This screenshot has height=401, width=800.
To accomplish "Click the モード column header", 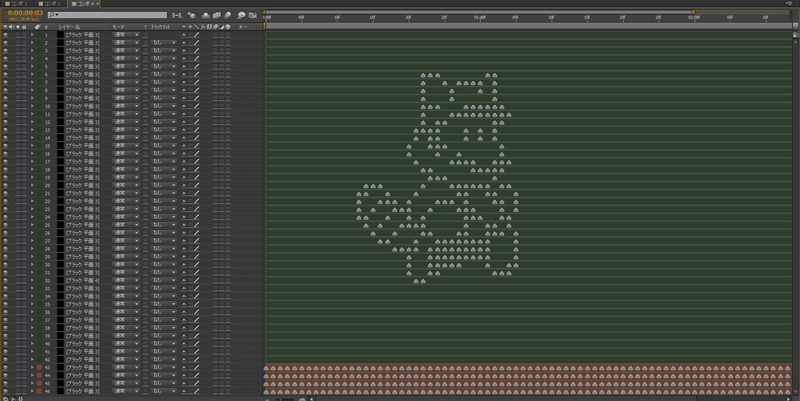I will 118,27.
